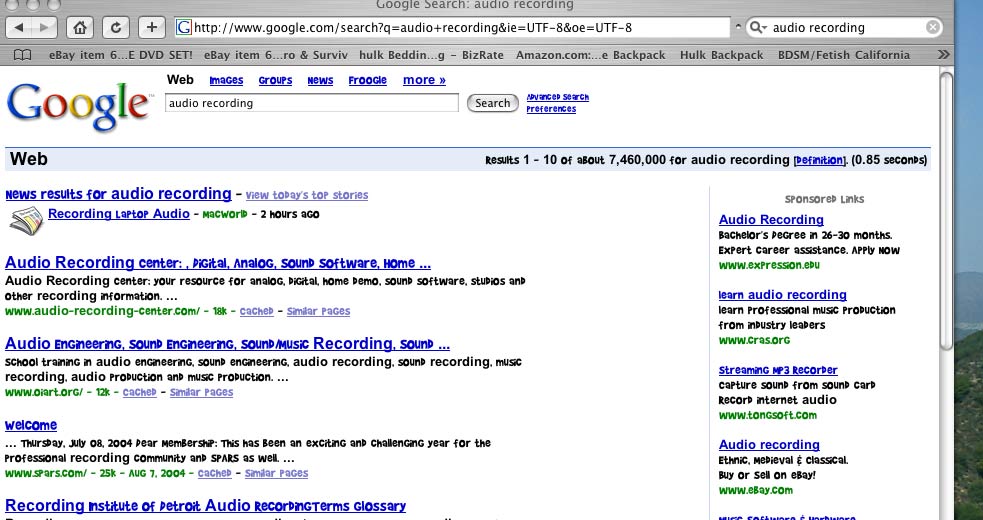Viewport: 983px width, 520px height.
Task: Click the vertical scrollbar thumb
Action: [946, 211]
